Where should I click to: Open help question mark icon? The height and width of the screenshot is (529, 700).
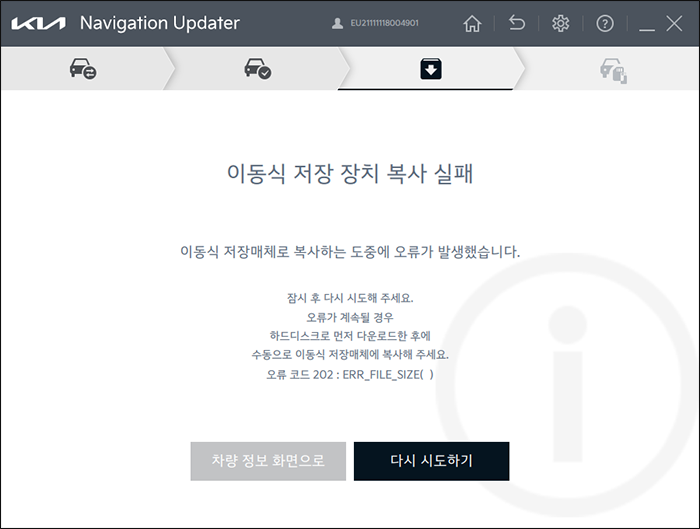[605, 23]
